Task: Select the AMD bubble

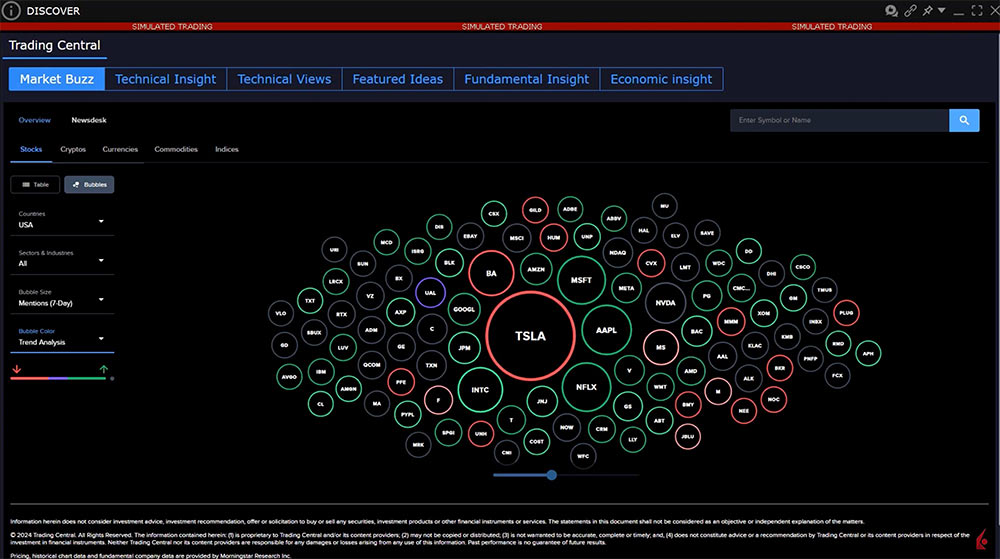Action: point(691,371)
